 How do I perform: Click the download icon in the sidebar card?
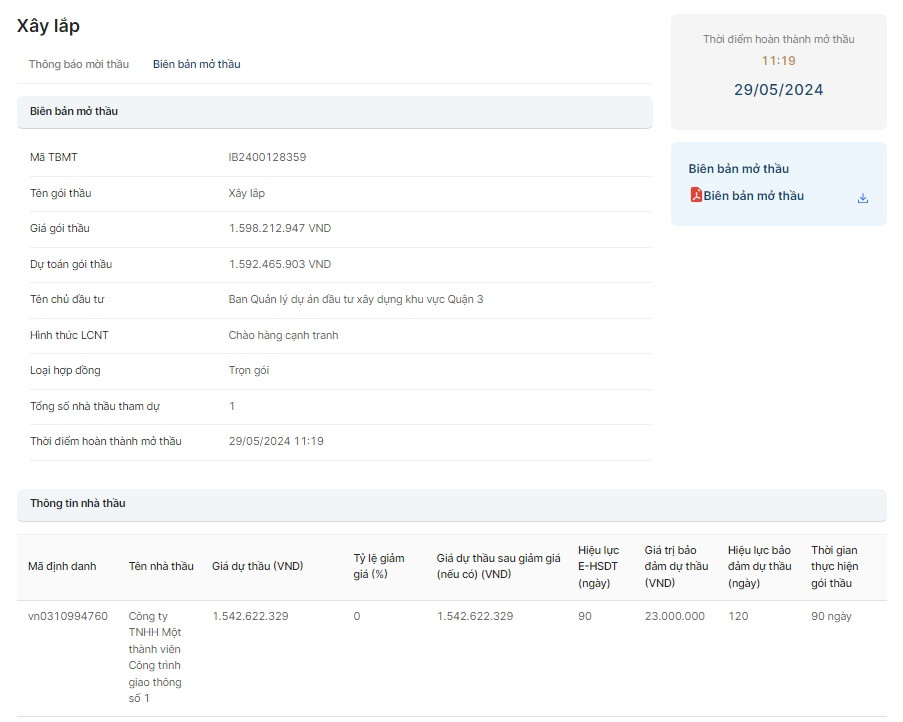tap(862, 198)
